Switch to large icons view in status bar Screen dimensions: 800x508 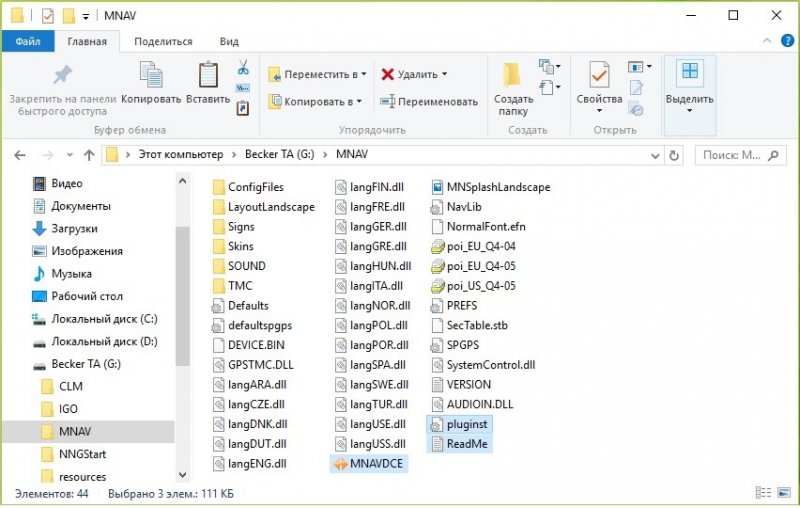click(x=784, y=494)
